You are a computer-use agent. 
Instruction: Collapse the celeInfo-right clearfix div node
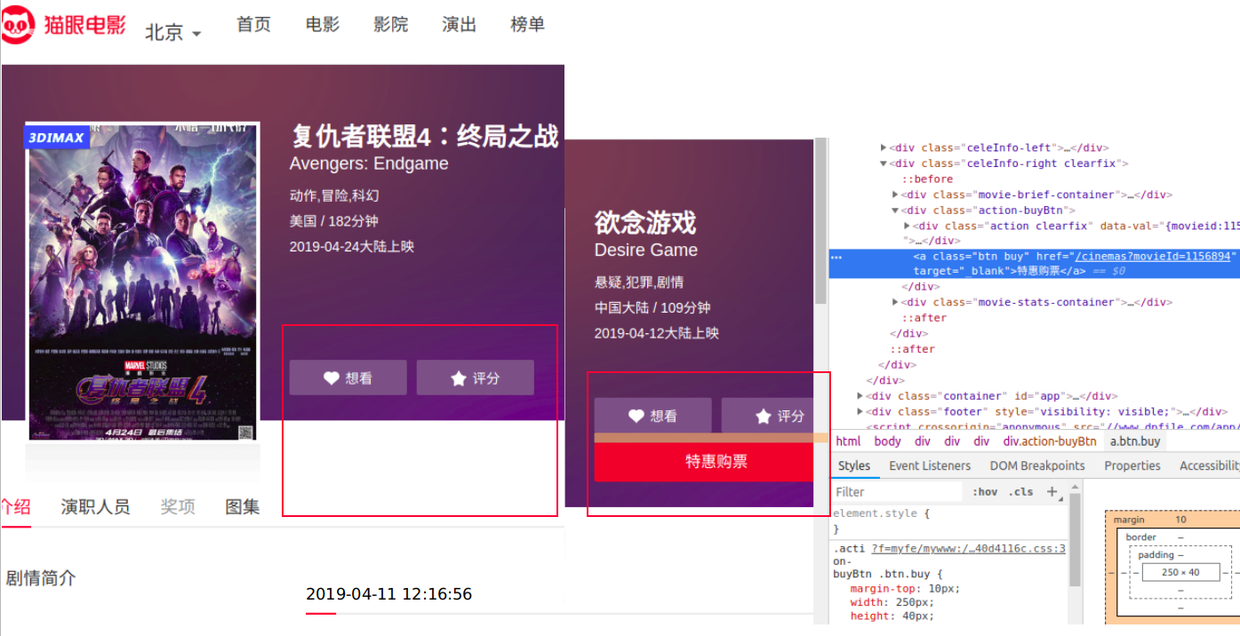(x=883, y=164)
